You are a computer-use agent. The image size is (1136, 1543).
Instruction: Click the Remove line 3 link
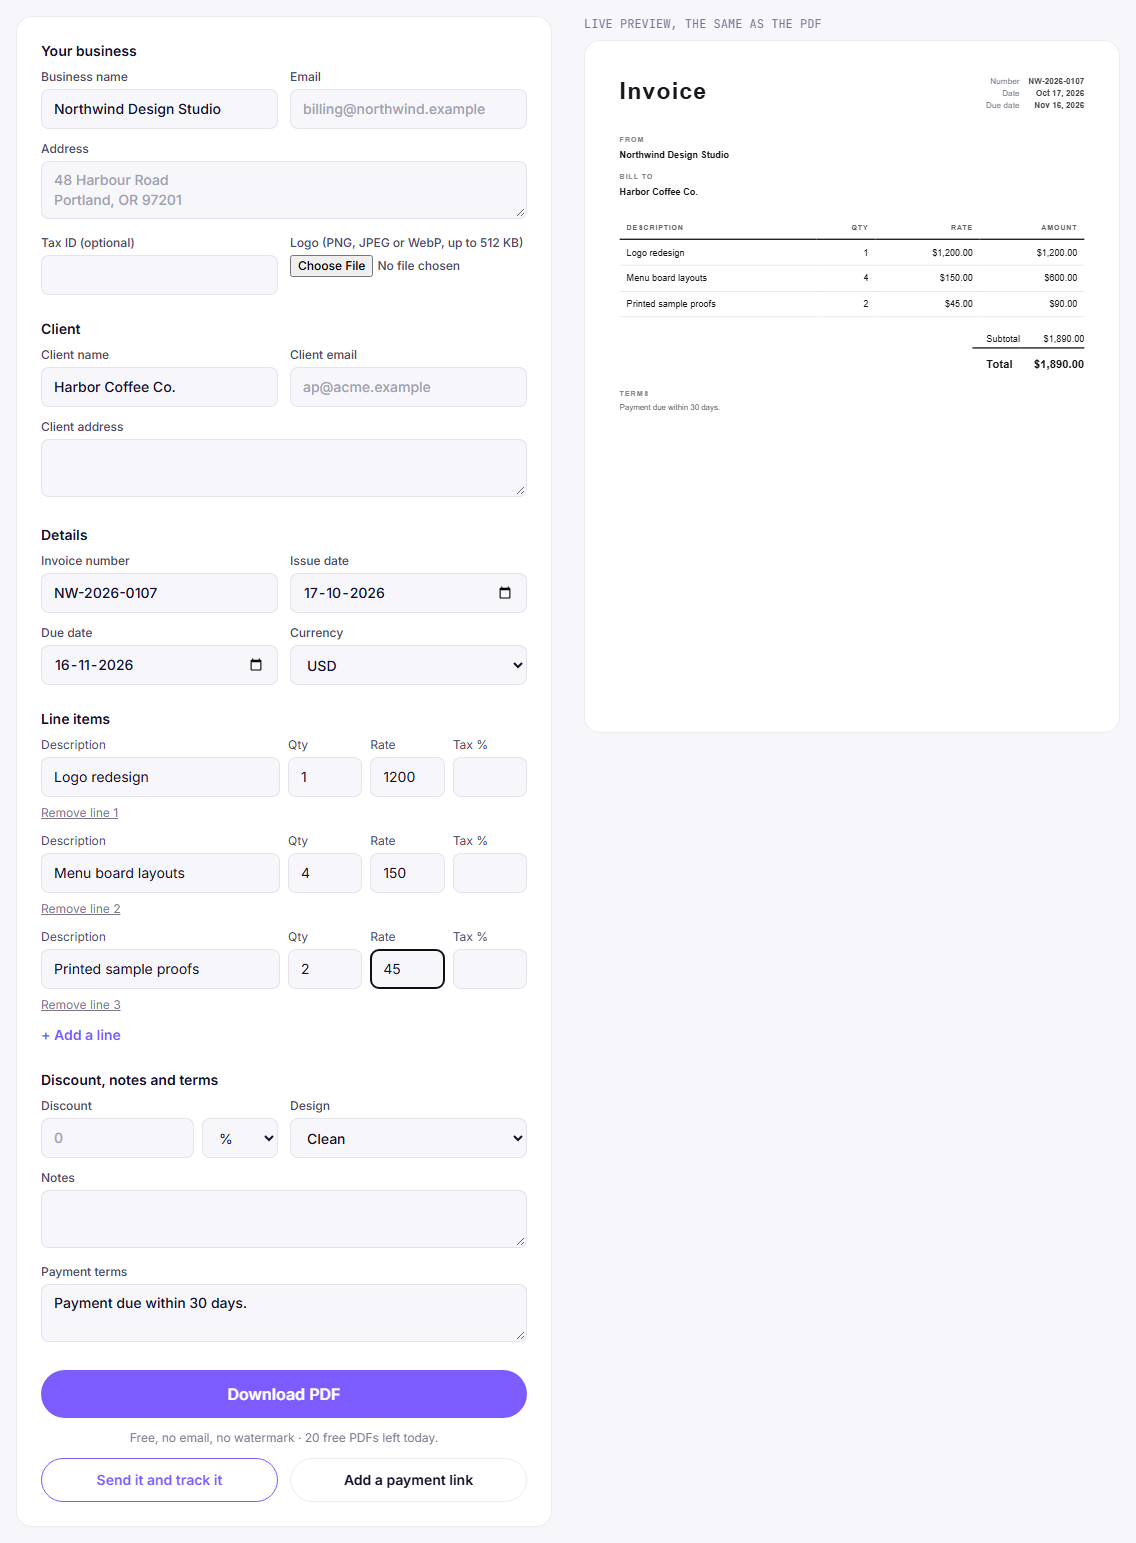(81, 1005)
